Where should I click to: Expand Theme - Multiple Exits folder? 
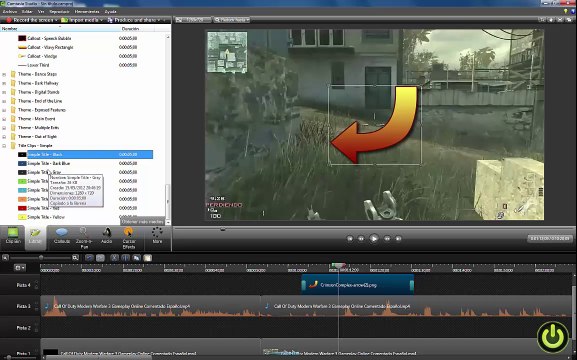4,128
